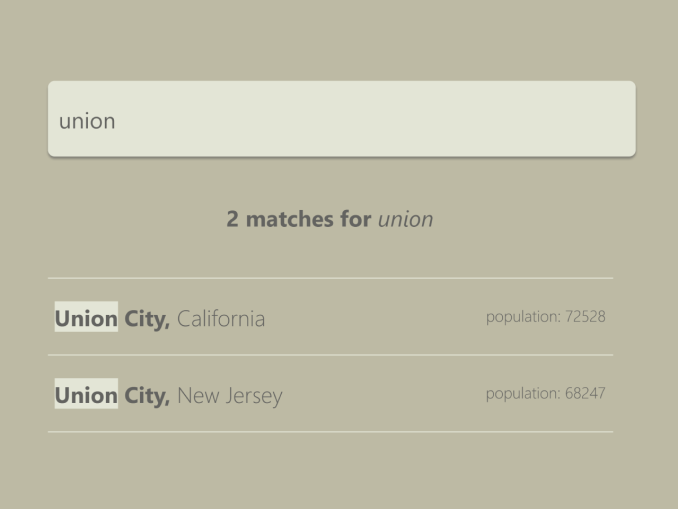678x509 pixels.
Task: Click the number 72528
Action: coord(585,317)
